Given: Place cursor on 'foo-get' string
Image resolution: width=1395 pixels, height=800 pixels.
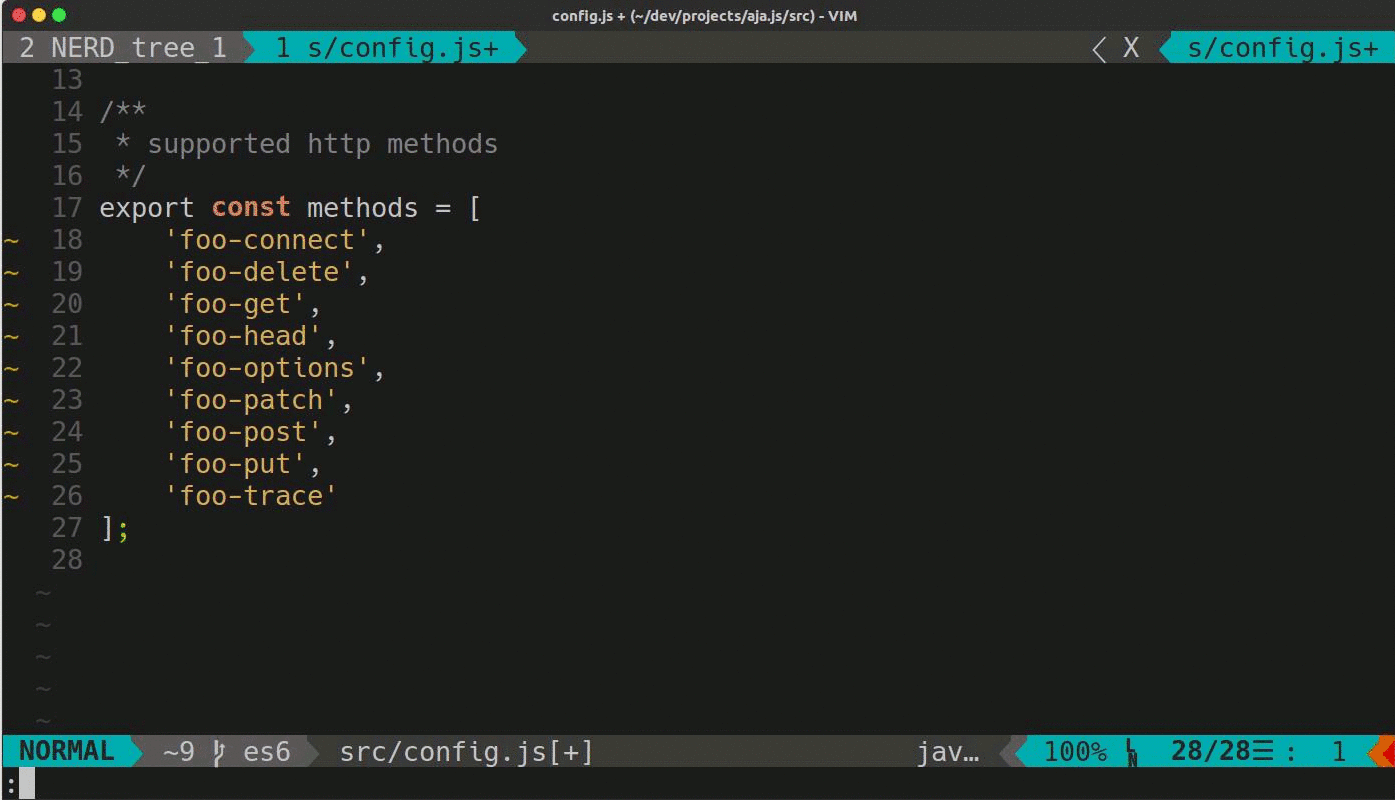Looking at the screenshot, I should coord(235,305).
